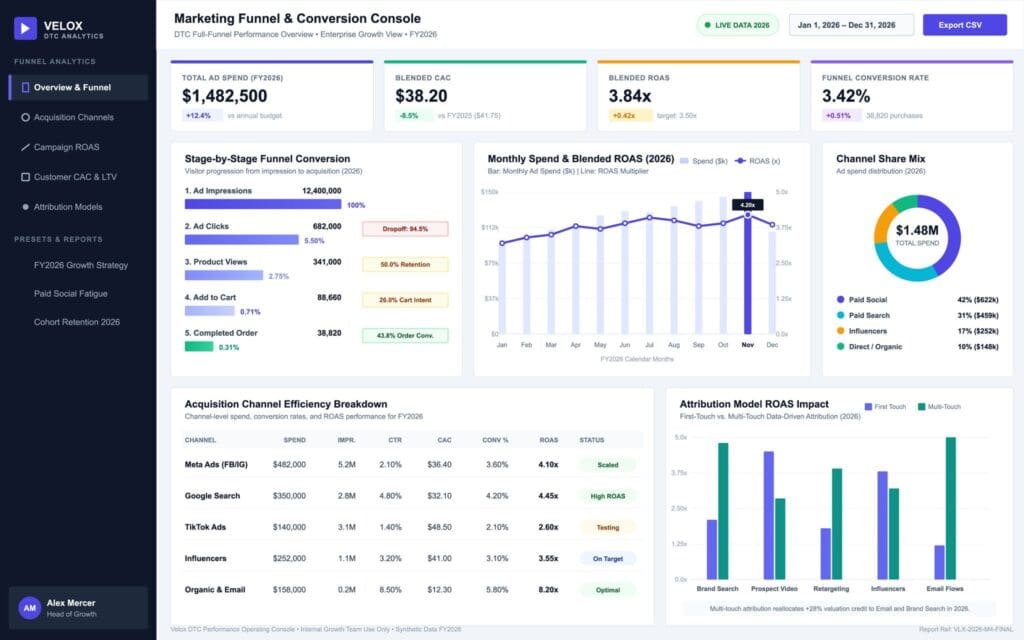Click the AM user avatar
Image resolution: width=1024 pixels, height=640 pixels.
(30, 608)
